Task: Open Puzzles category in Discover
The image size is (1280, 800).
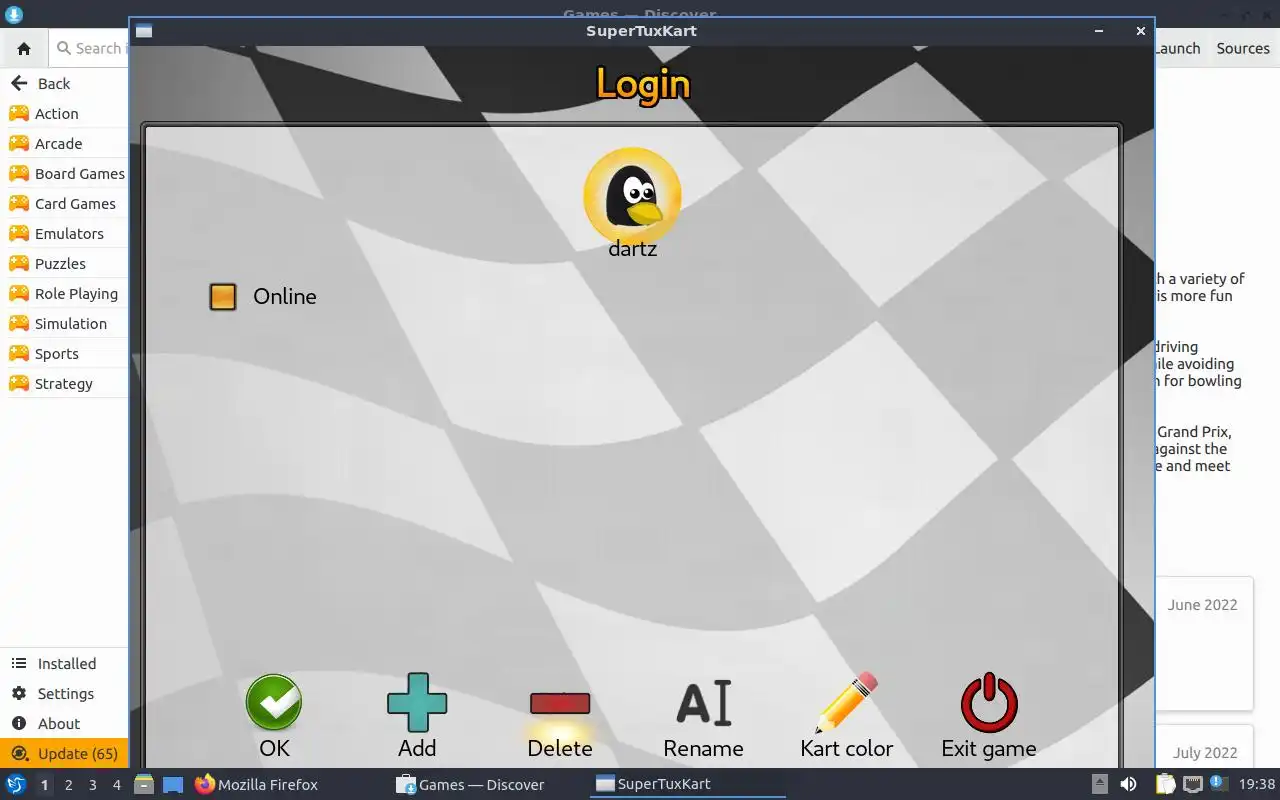Action: pyautogui.click(x=64, y=264)
